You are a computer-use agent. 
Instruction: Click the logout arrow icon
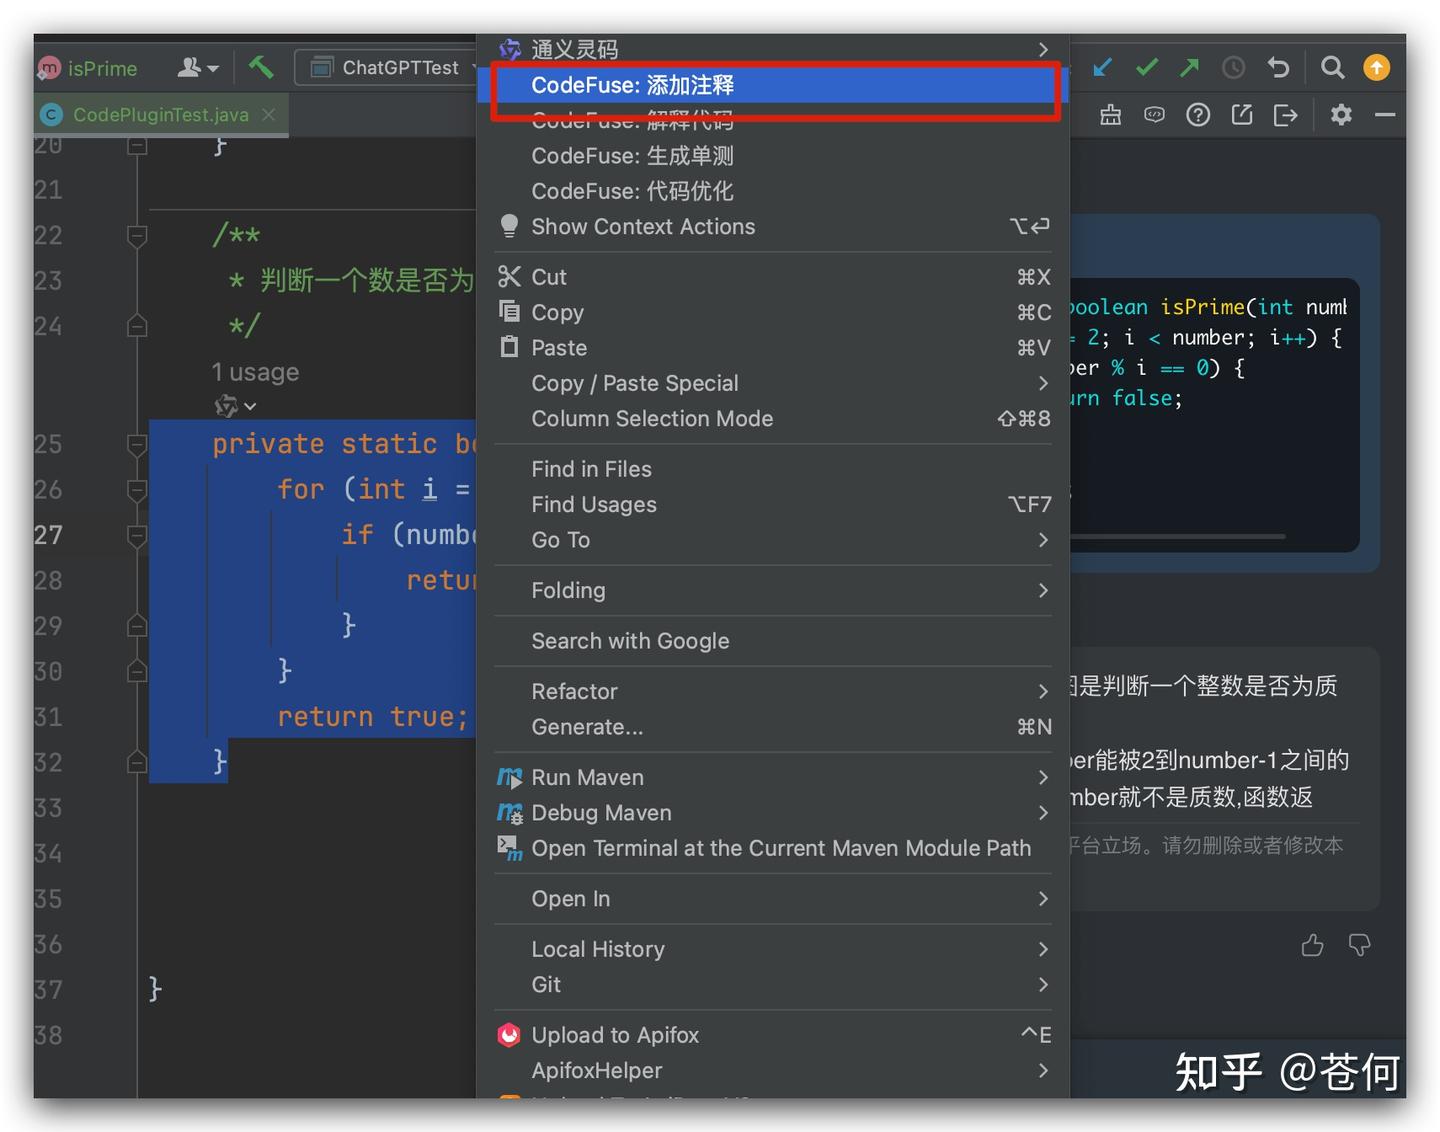click(x=1286, y=115)
